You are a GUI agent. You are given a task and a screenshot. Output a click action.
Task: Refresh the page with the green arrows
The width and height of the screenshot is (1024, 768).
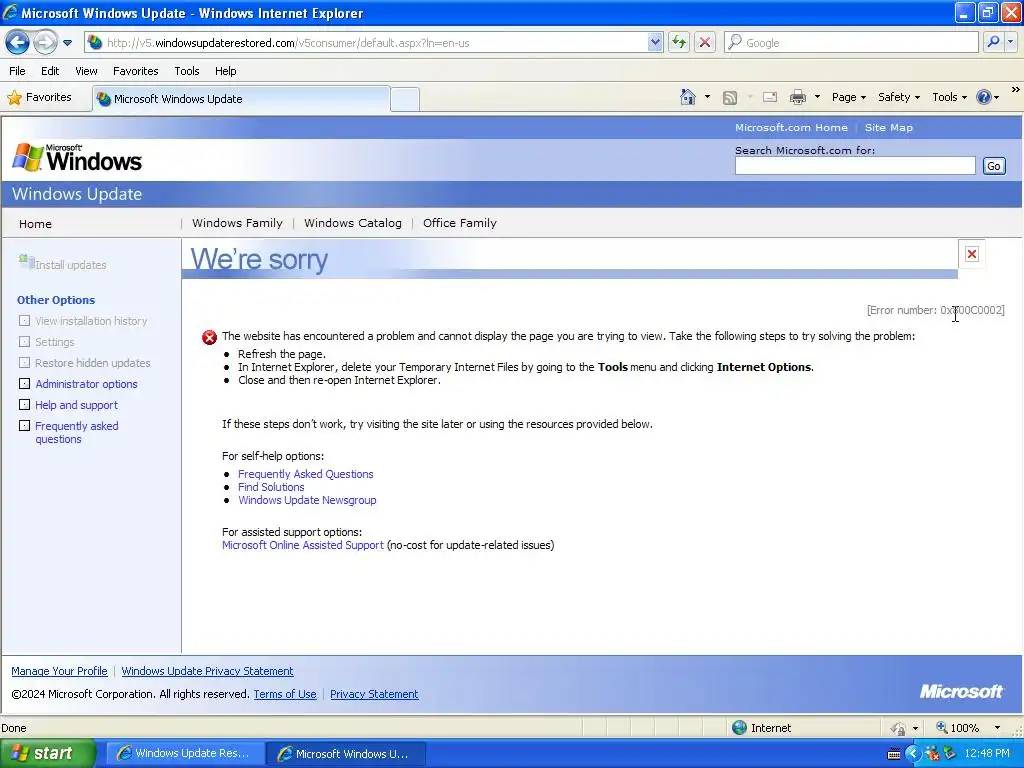(679, 42)
